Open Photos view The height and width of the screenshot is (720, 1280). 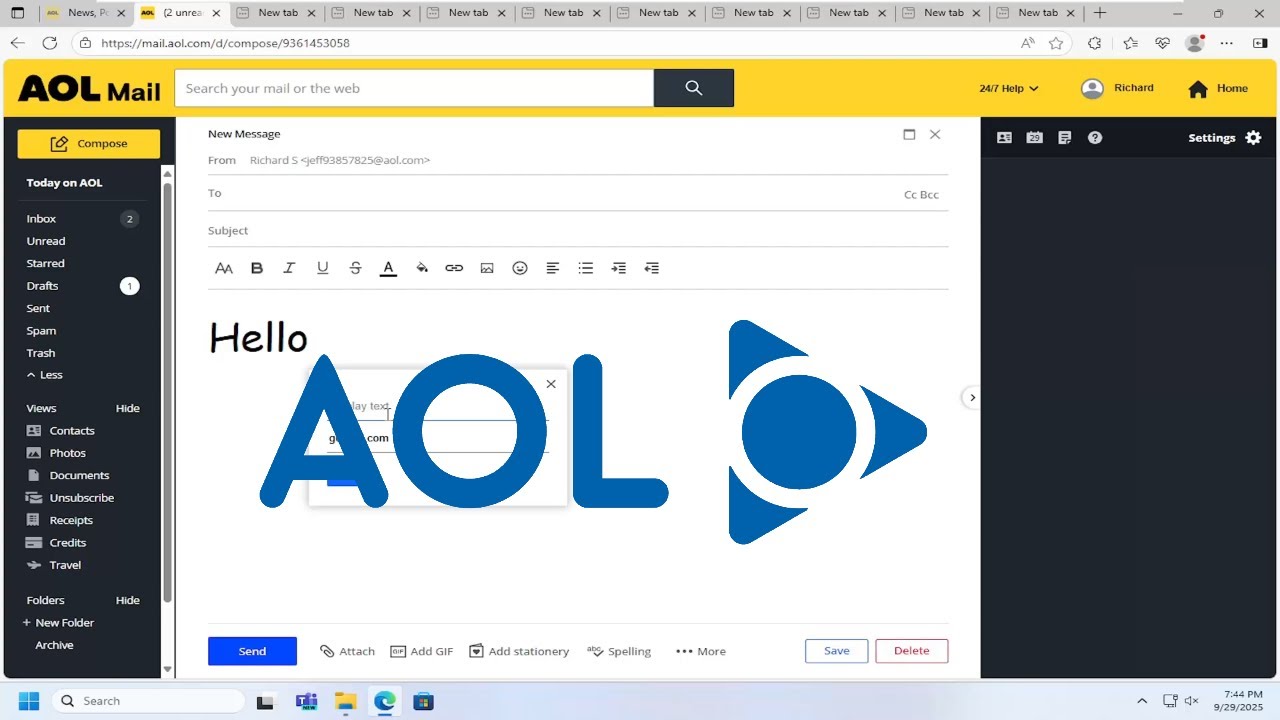coord(56,453)
